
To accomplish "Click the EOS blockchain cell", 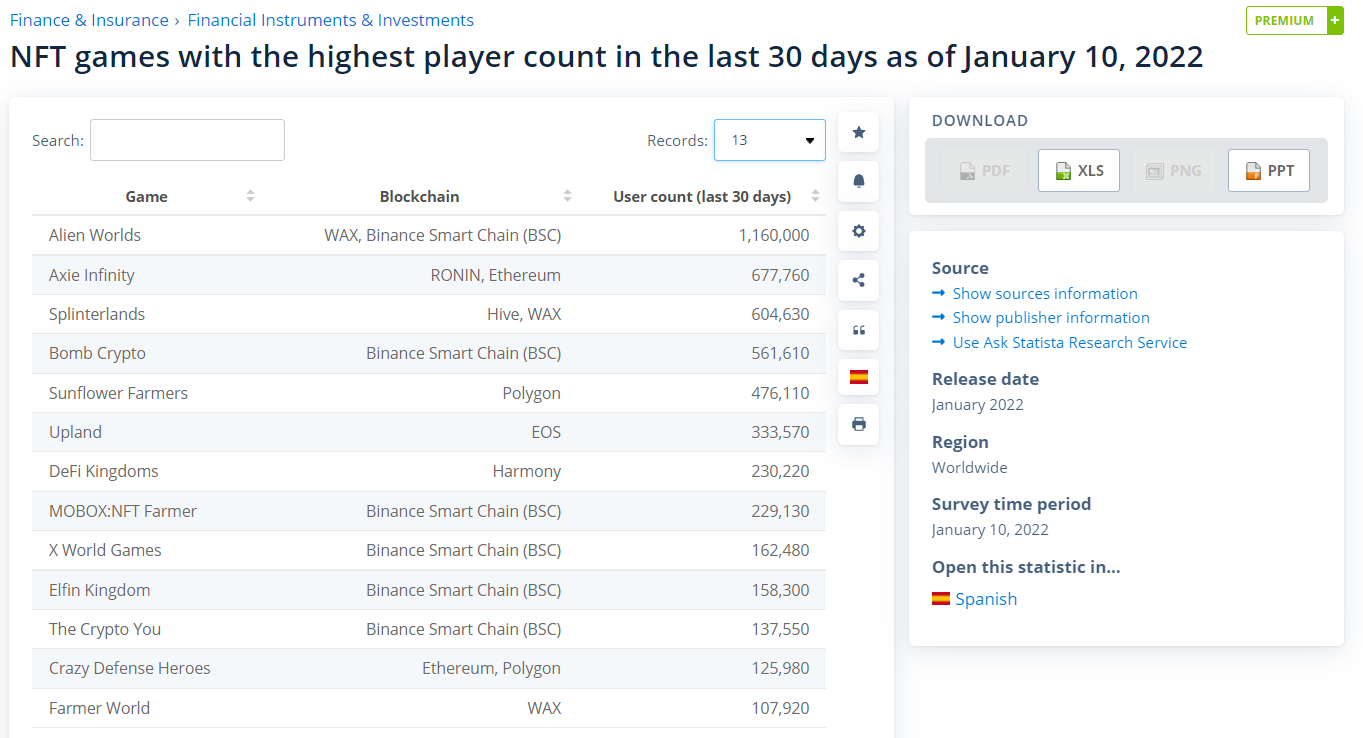I will coord(546,432).
